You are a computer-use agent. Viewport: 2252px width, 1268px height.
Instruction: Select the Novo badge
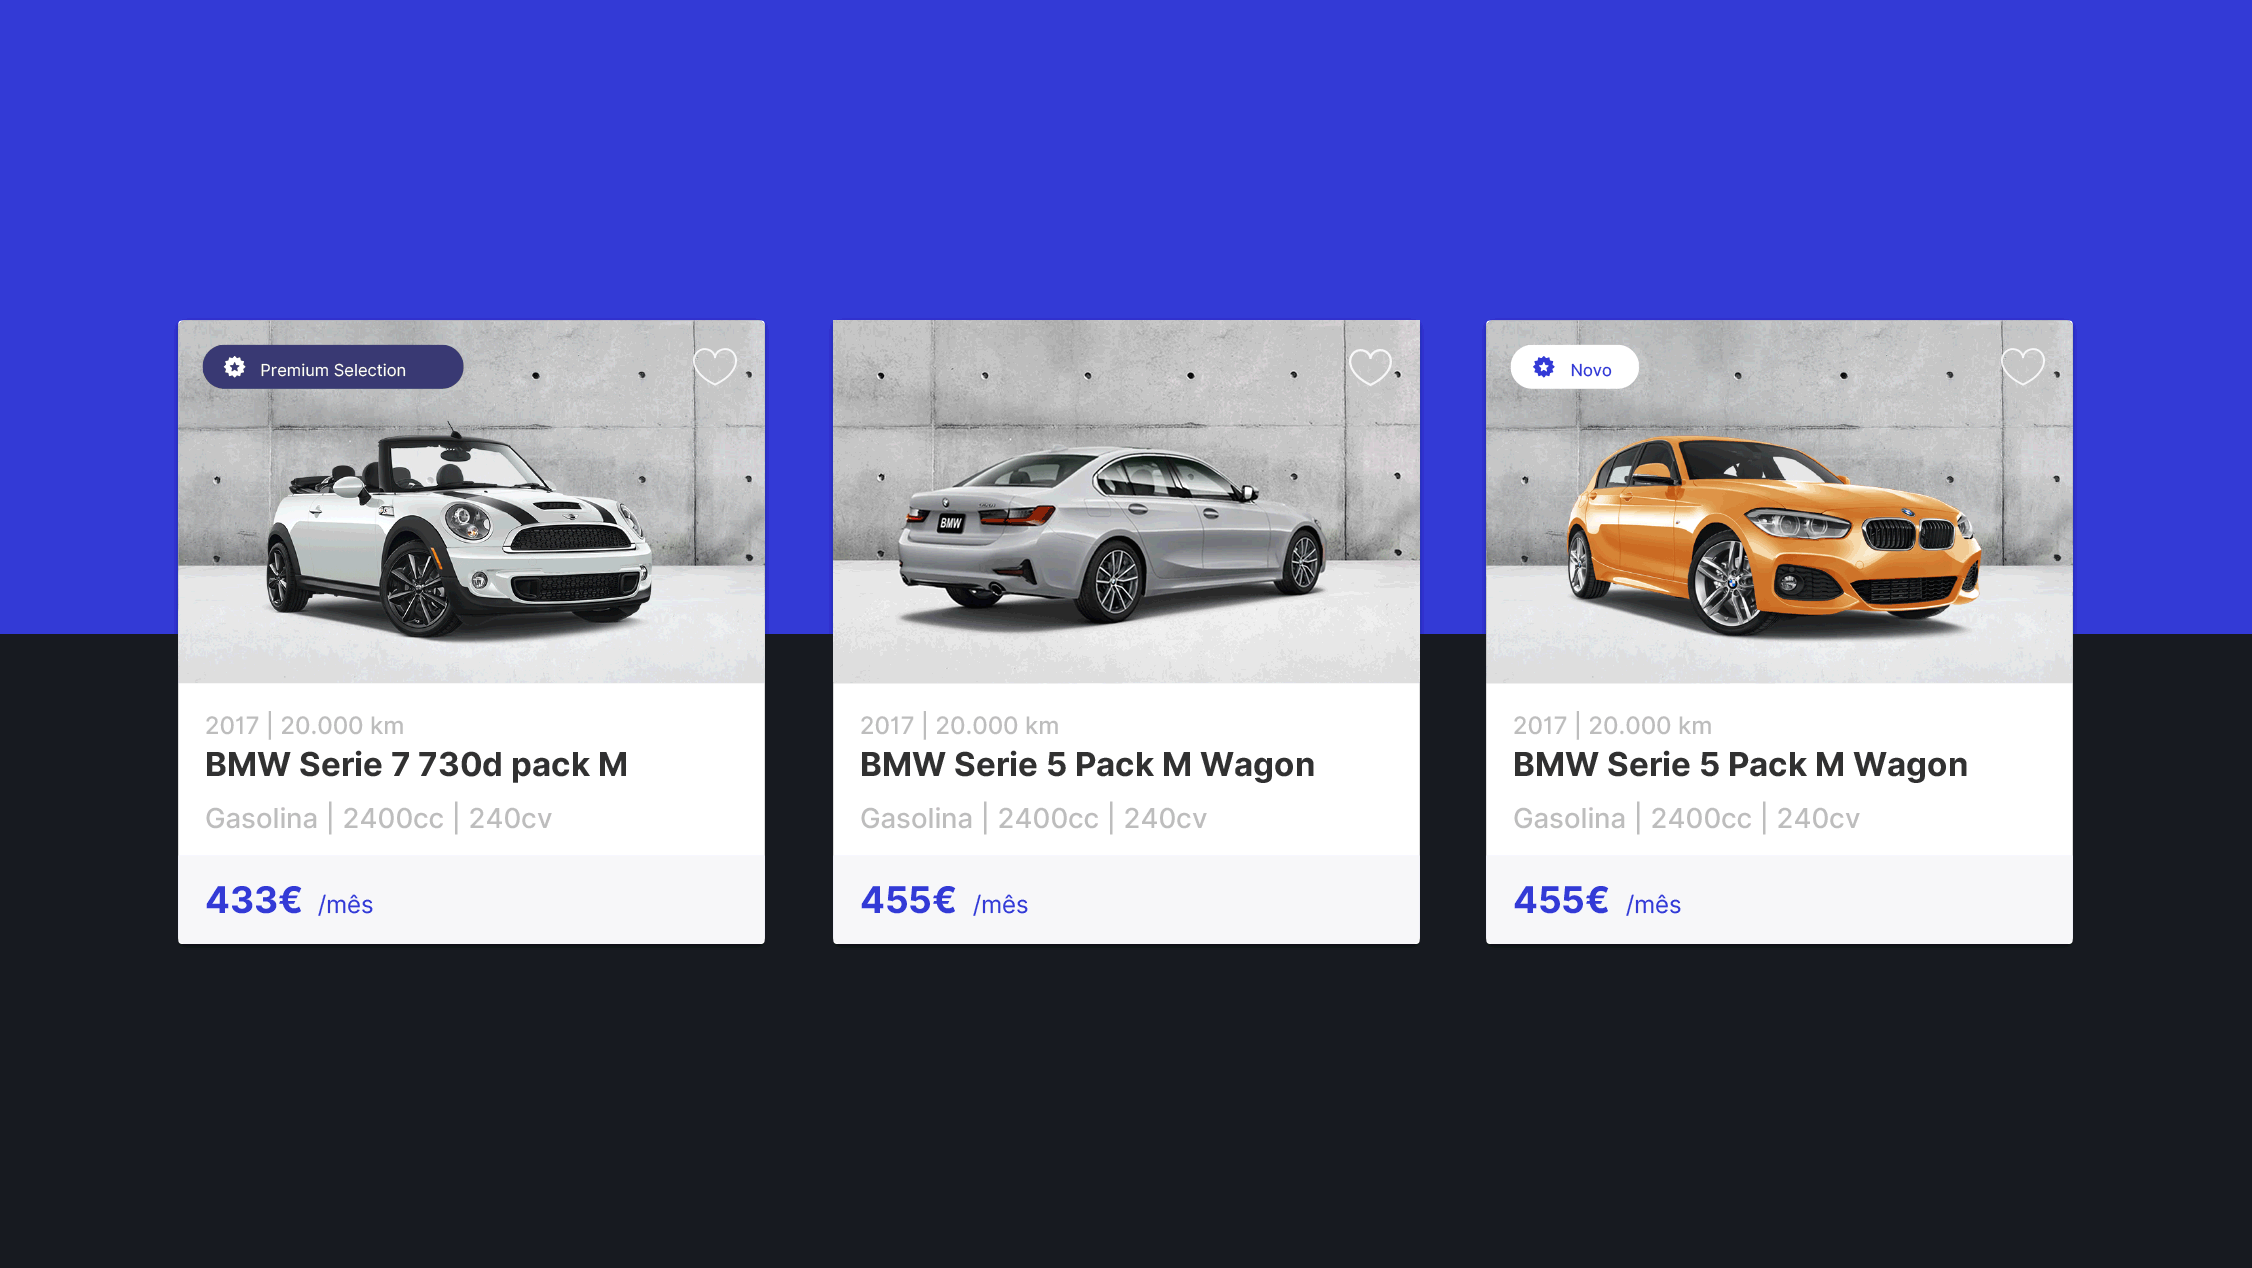[1574, 367]
